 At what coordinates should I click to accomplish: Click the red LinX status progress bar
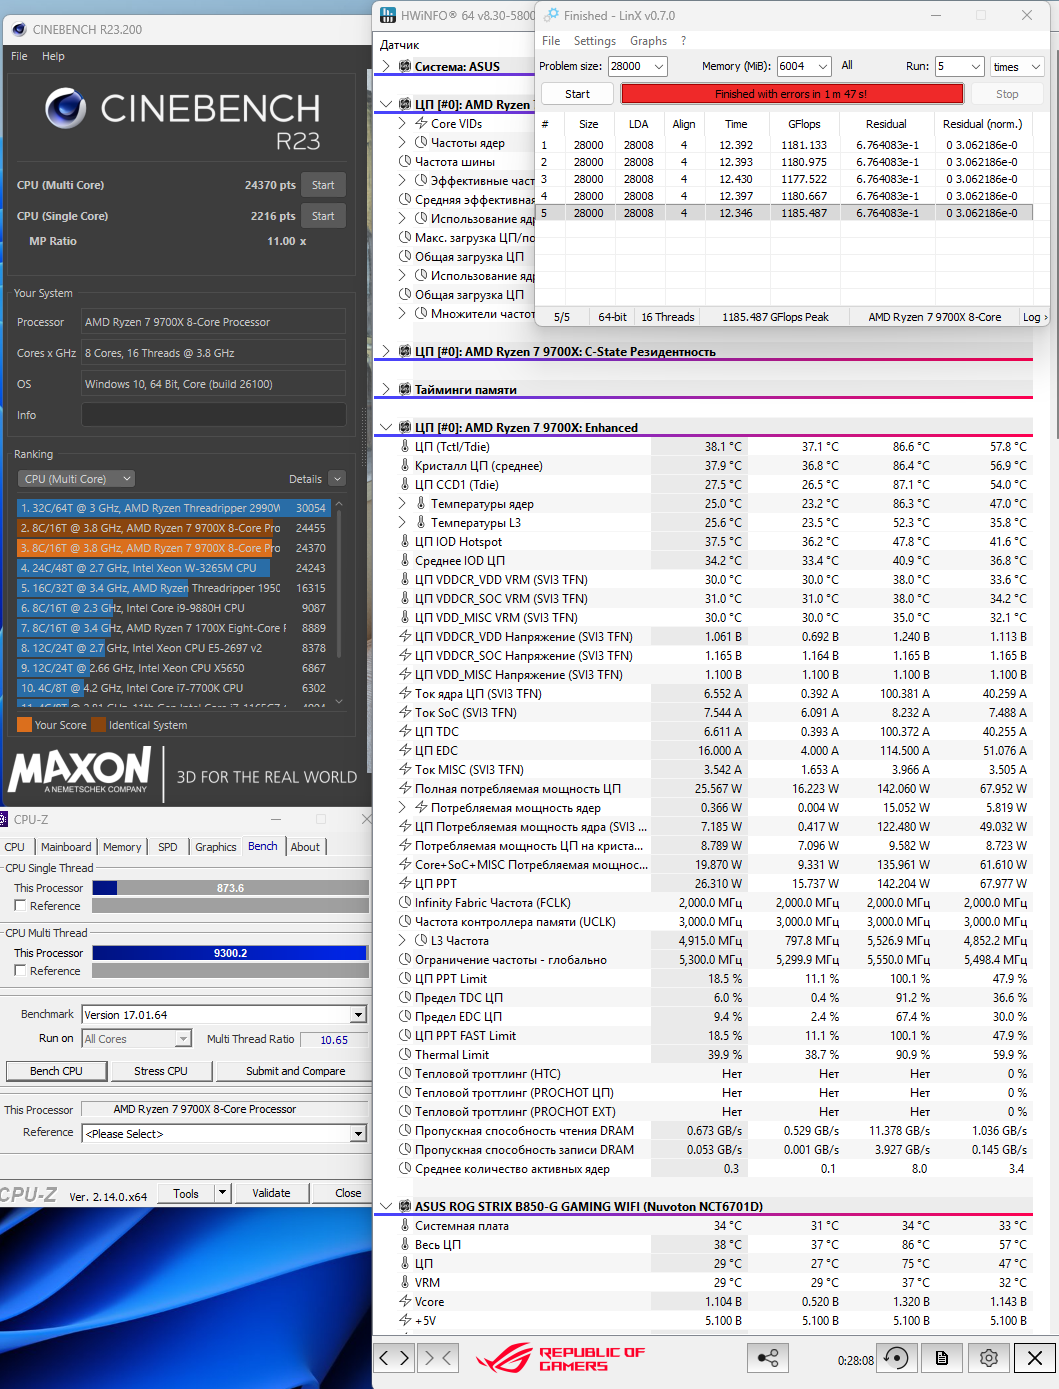[x=792, y=94]
